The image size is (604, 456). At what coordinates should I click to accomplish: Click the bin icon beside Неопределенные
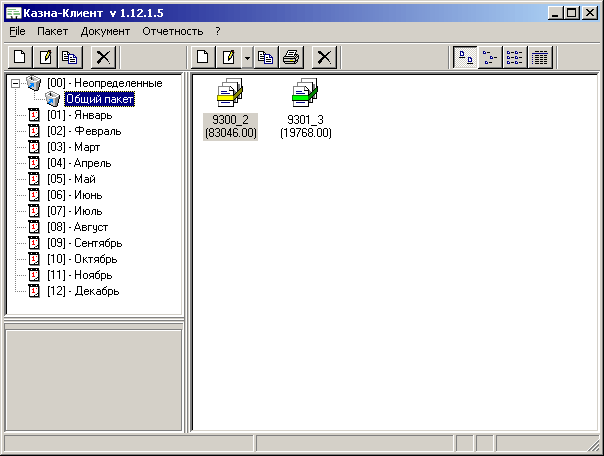coord(34,83)
